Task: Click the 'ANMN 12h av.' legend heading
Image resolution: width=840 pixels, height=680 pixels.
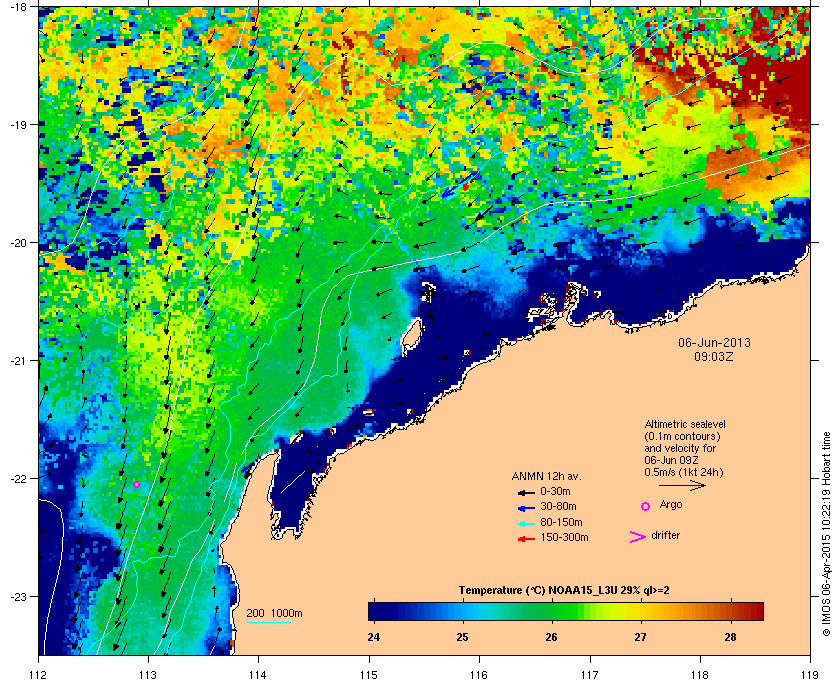Action: (546, 476)
